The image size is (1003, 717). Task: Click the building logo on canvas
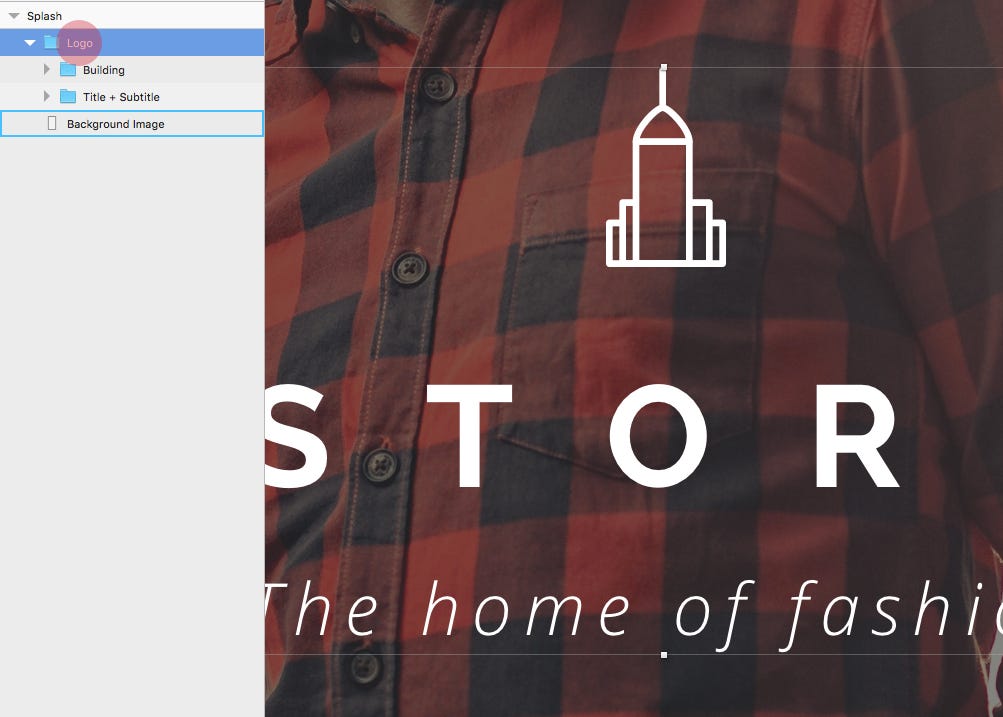(x=665, y=168)
